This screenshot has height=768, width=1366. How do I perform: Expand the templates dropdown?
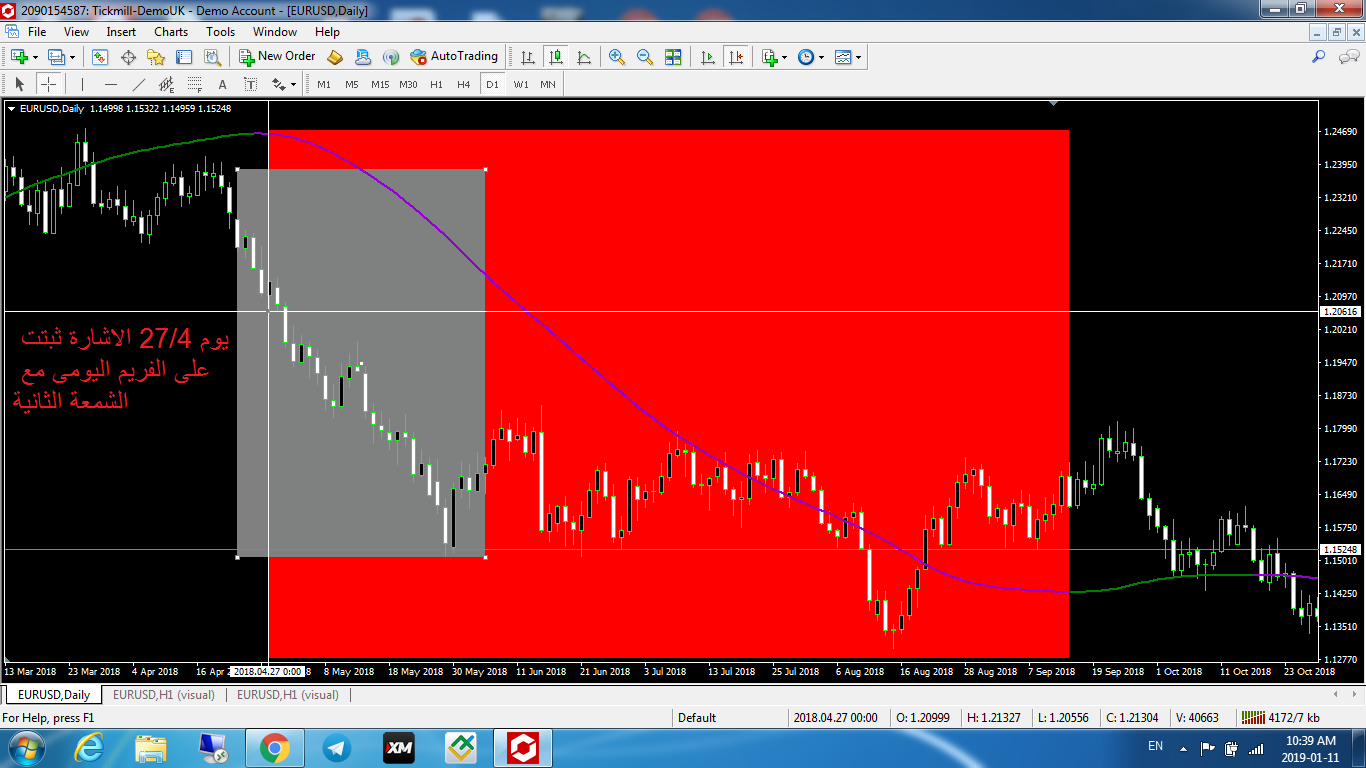[849, 57]
